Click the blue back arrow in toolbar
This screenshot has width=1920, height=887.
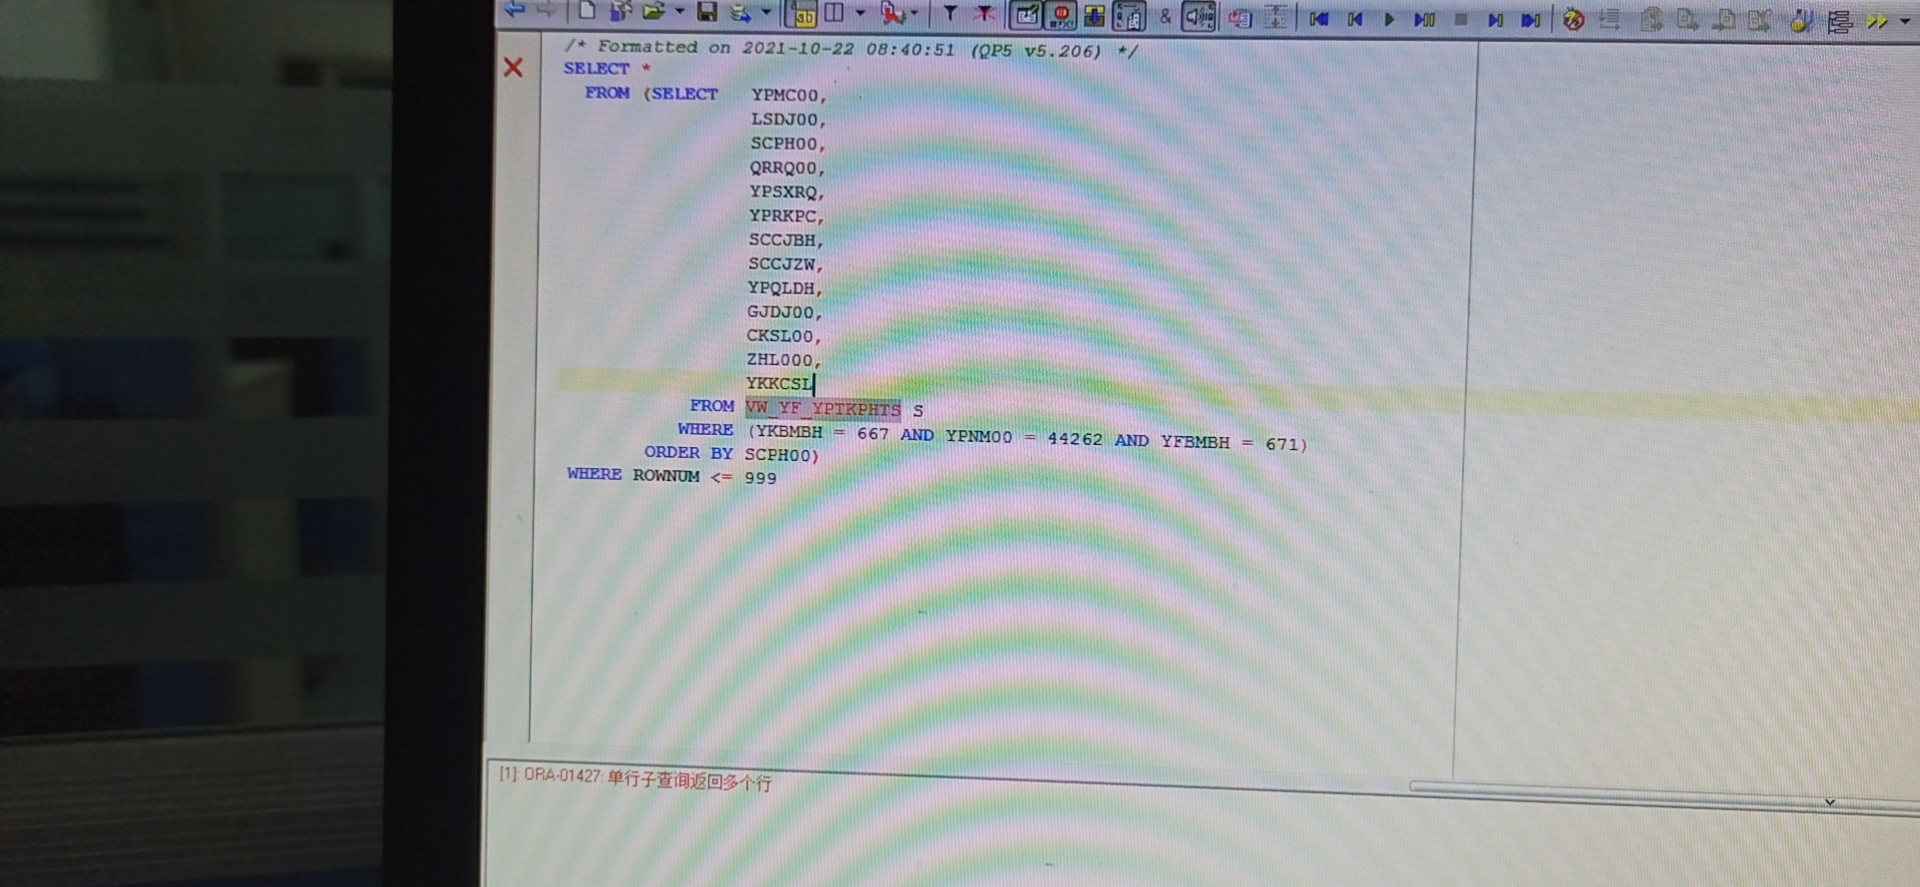pyautogui.click(x=515, y=10)
